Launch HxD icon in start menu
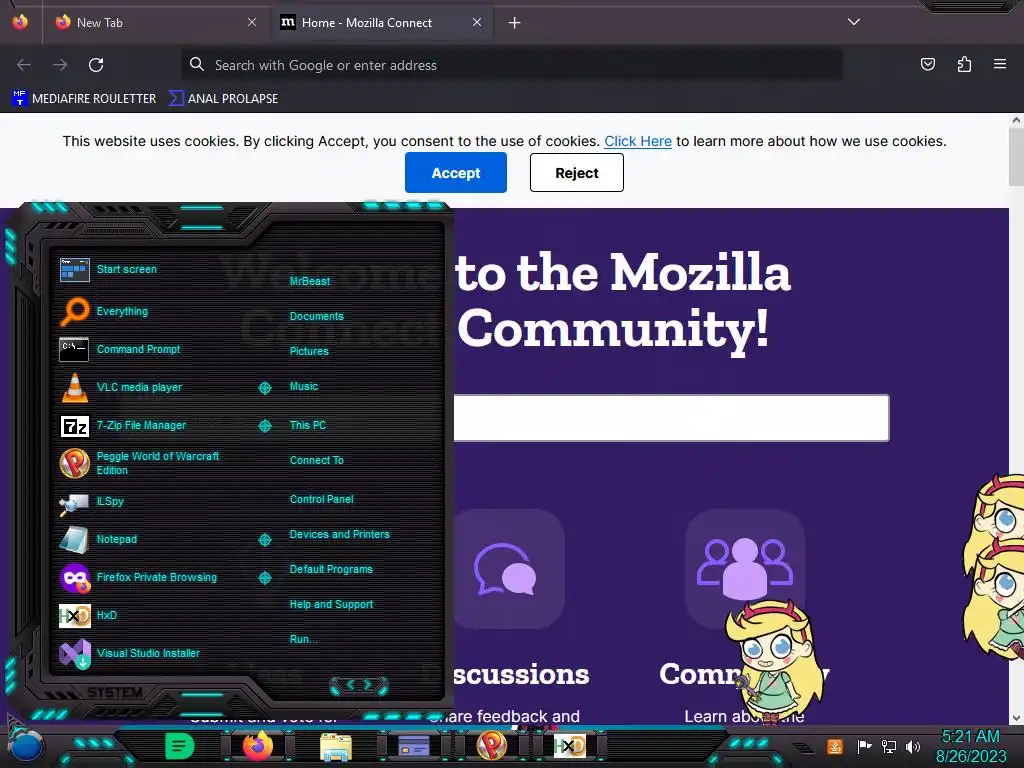 tap(74, 616)
